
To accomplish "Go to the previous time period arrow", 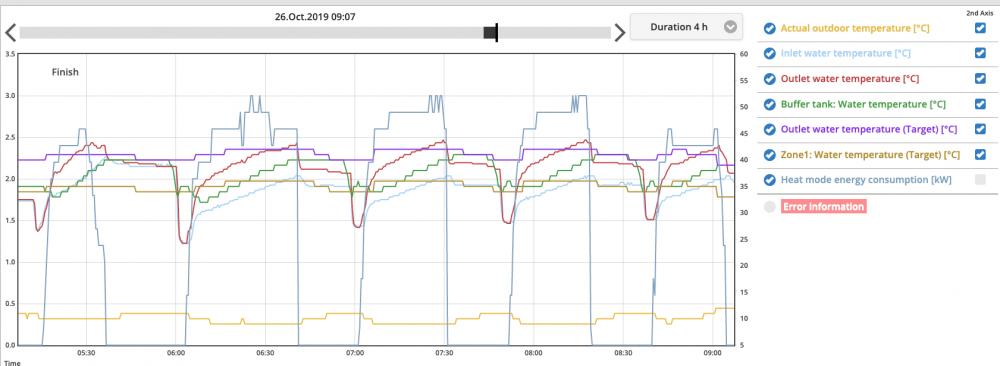I will pos(10,33).
